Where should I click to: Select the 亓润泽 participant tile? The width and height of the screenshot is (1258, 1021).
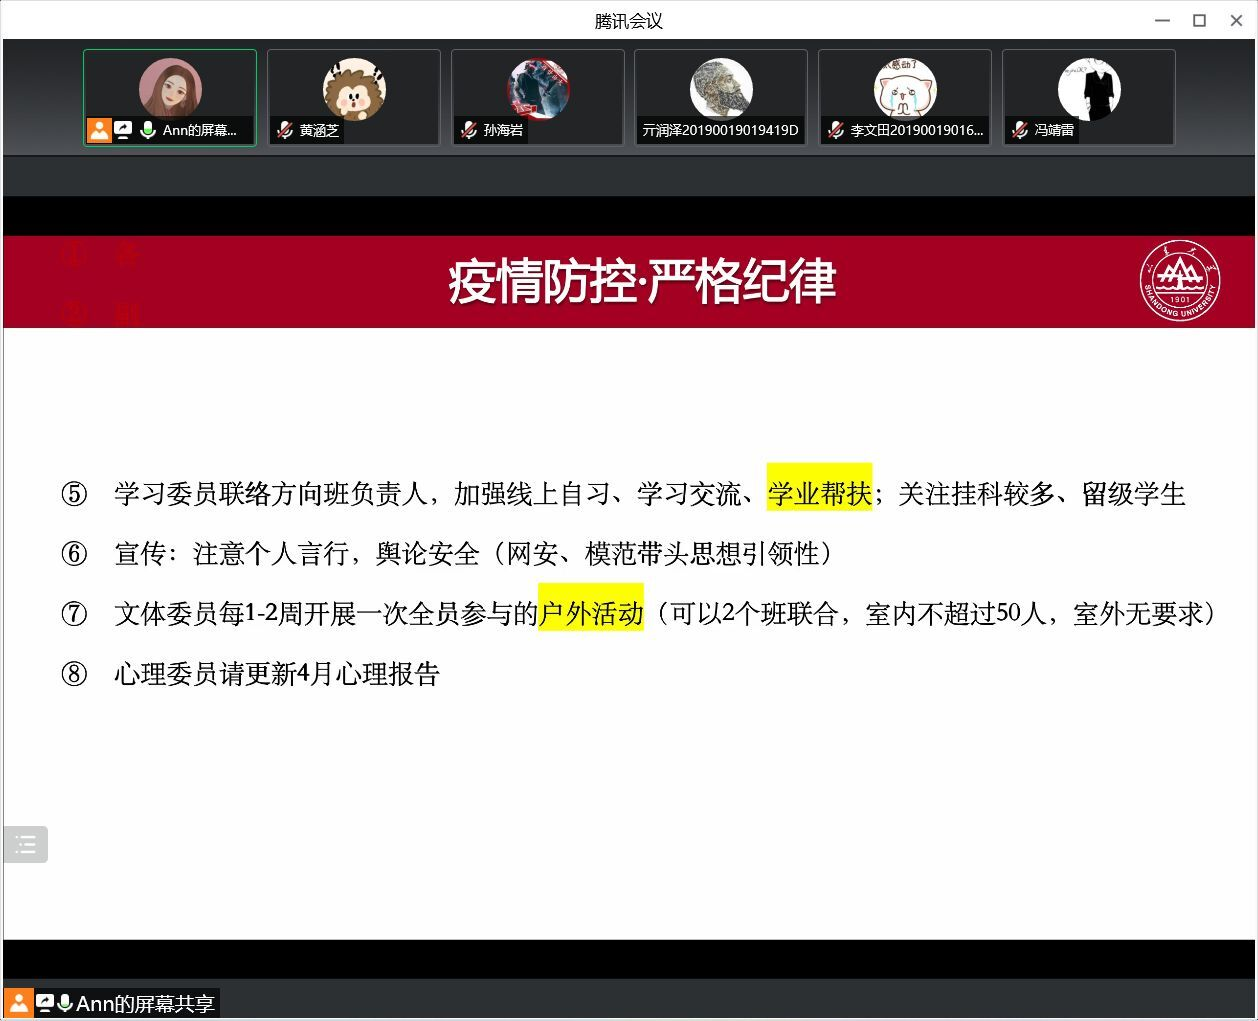[721, 97]
